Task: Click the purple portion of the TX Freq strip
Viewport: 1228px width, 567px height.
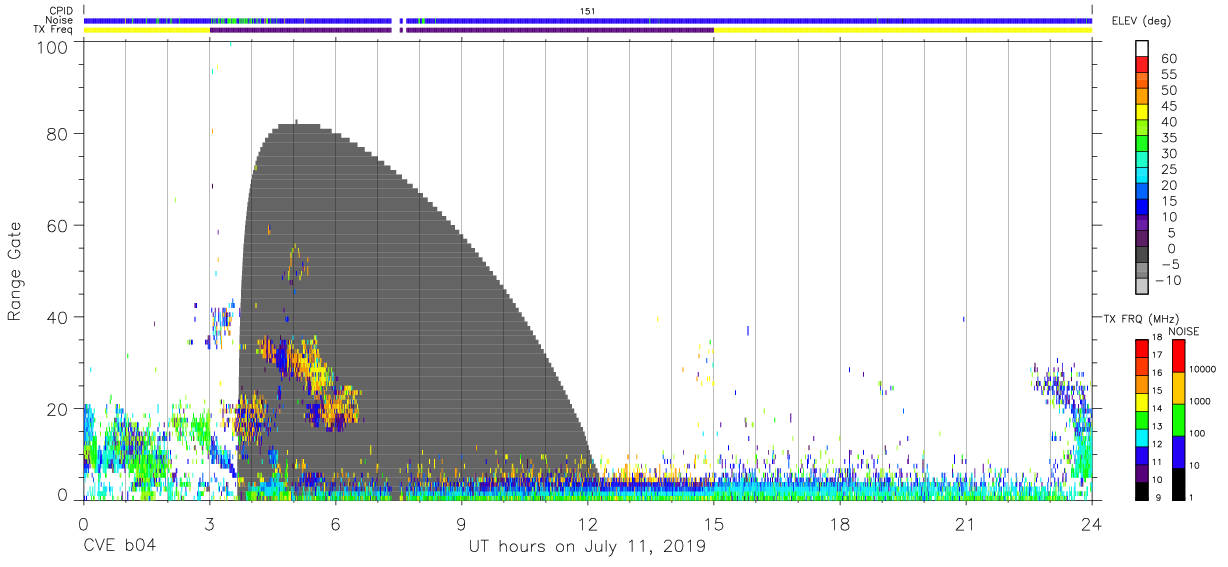Action: [460, 30]
